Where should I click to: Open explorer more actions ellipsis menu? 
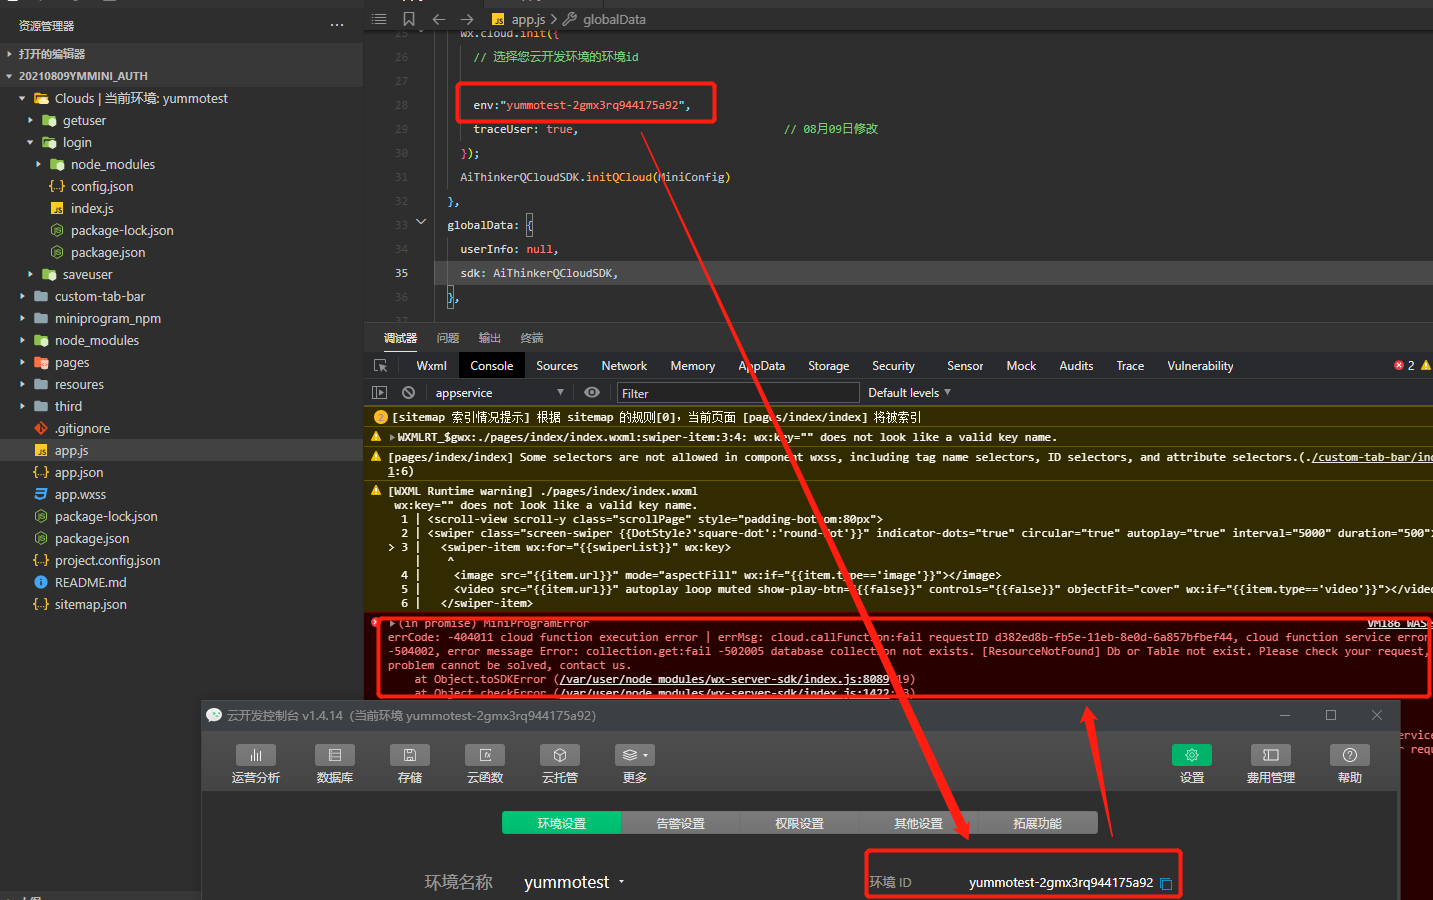(337, 25)
